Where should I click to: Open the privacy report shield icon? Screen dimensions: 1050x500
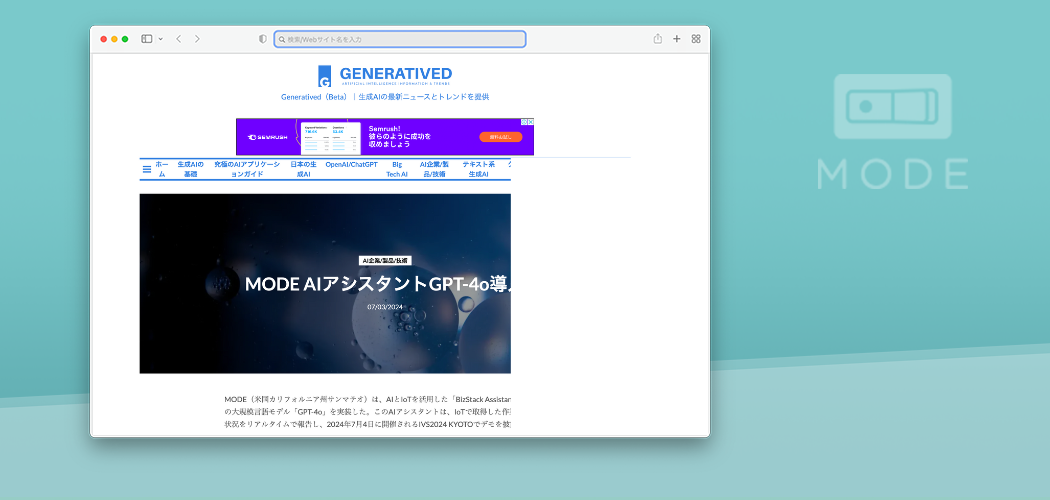[263, 39]
